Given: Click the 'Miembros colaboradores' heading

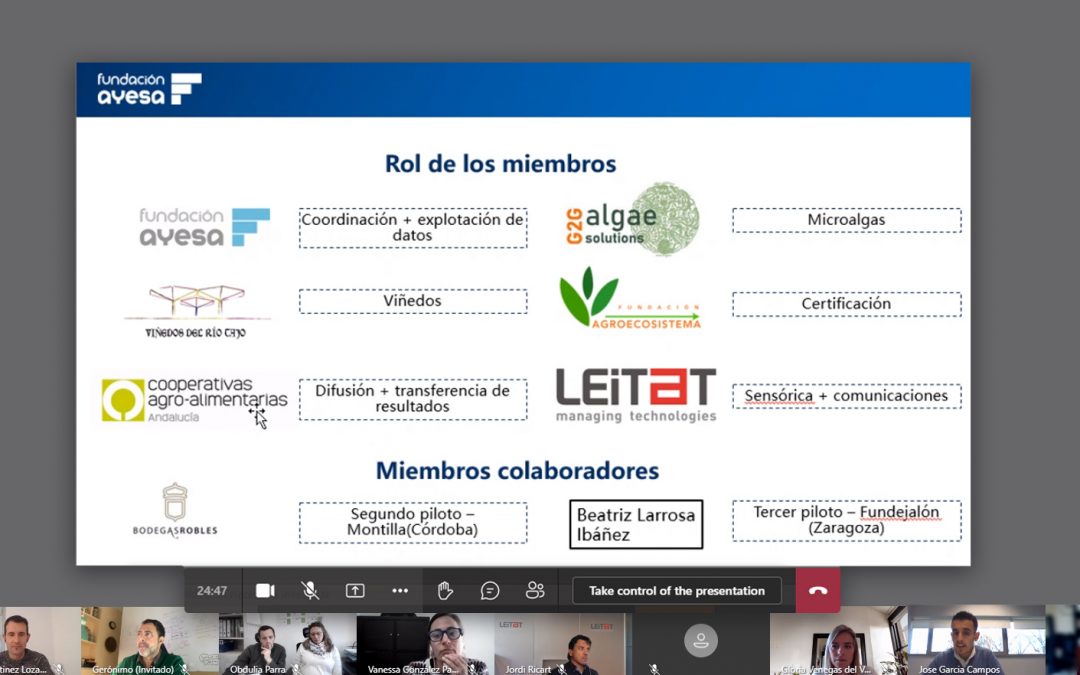Looking at the screenshot, I should pos(517,471).
